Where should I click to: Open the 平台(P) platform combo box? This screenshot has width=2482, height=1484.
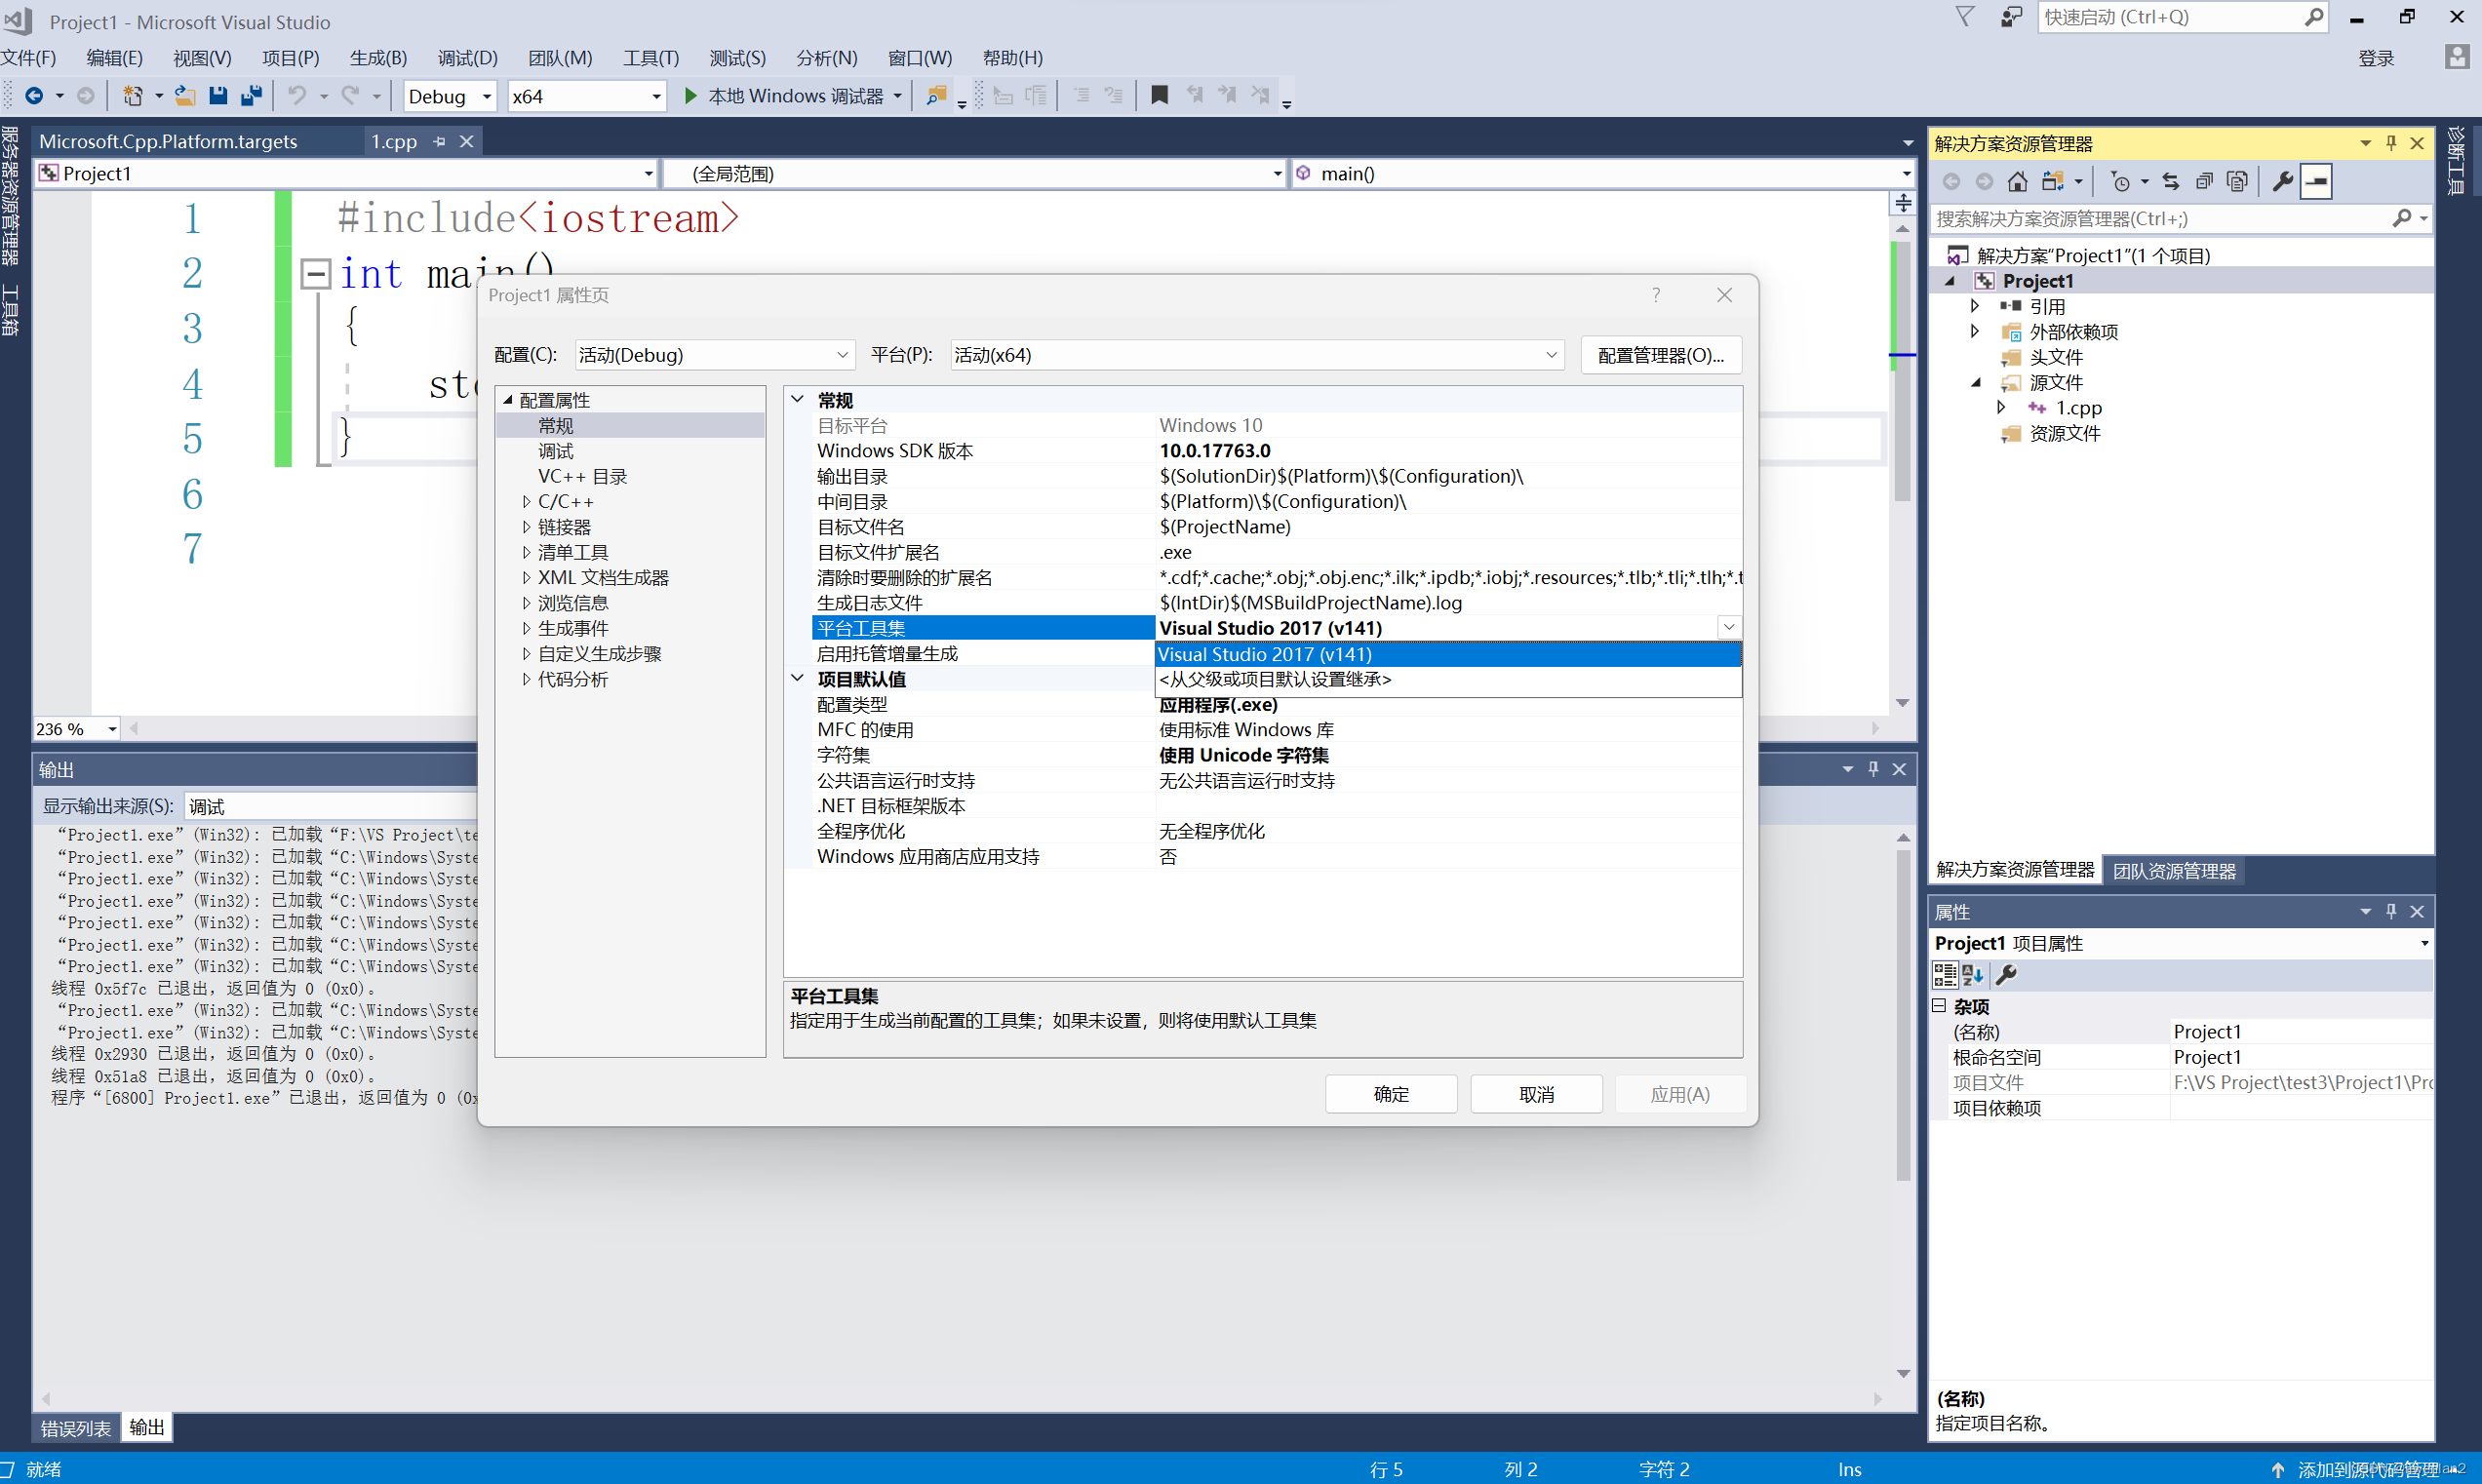(1255, 355)
